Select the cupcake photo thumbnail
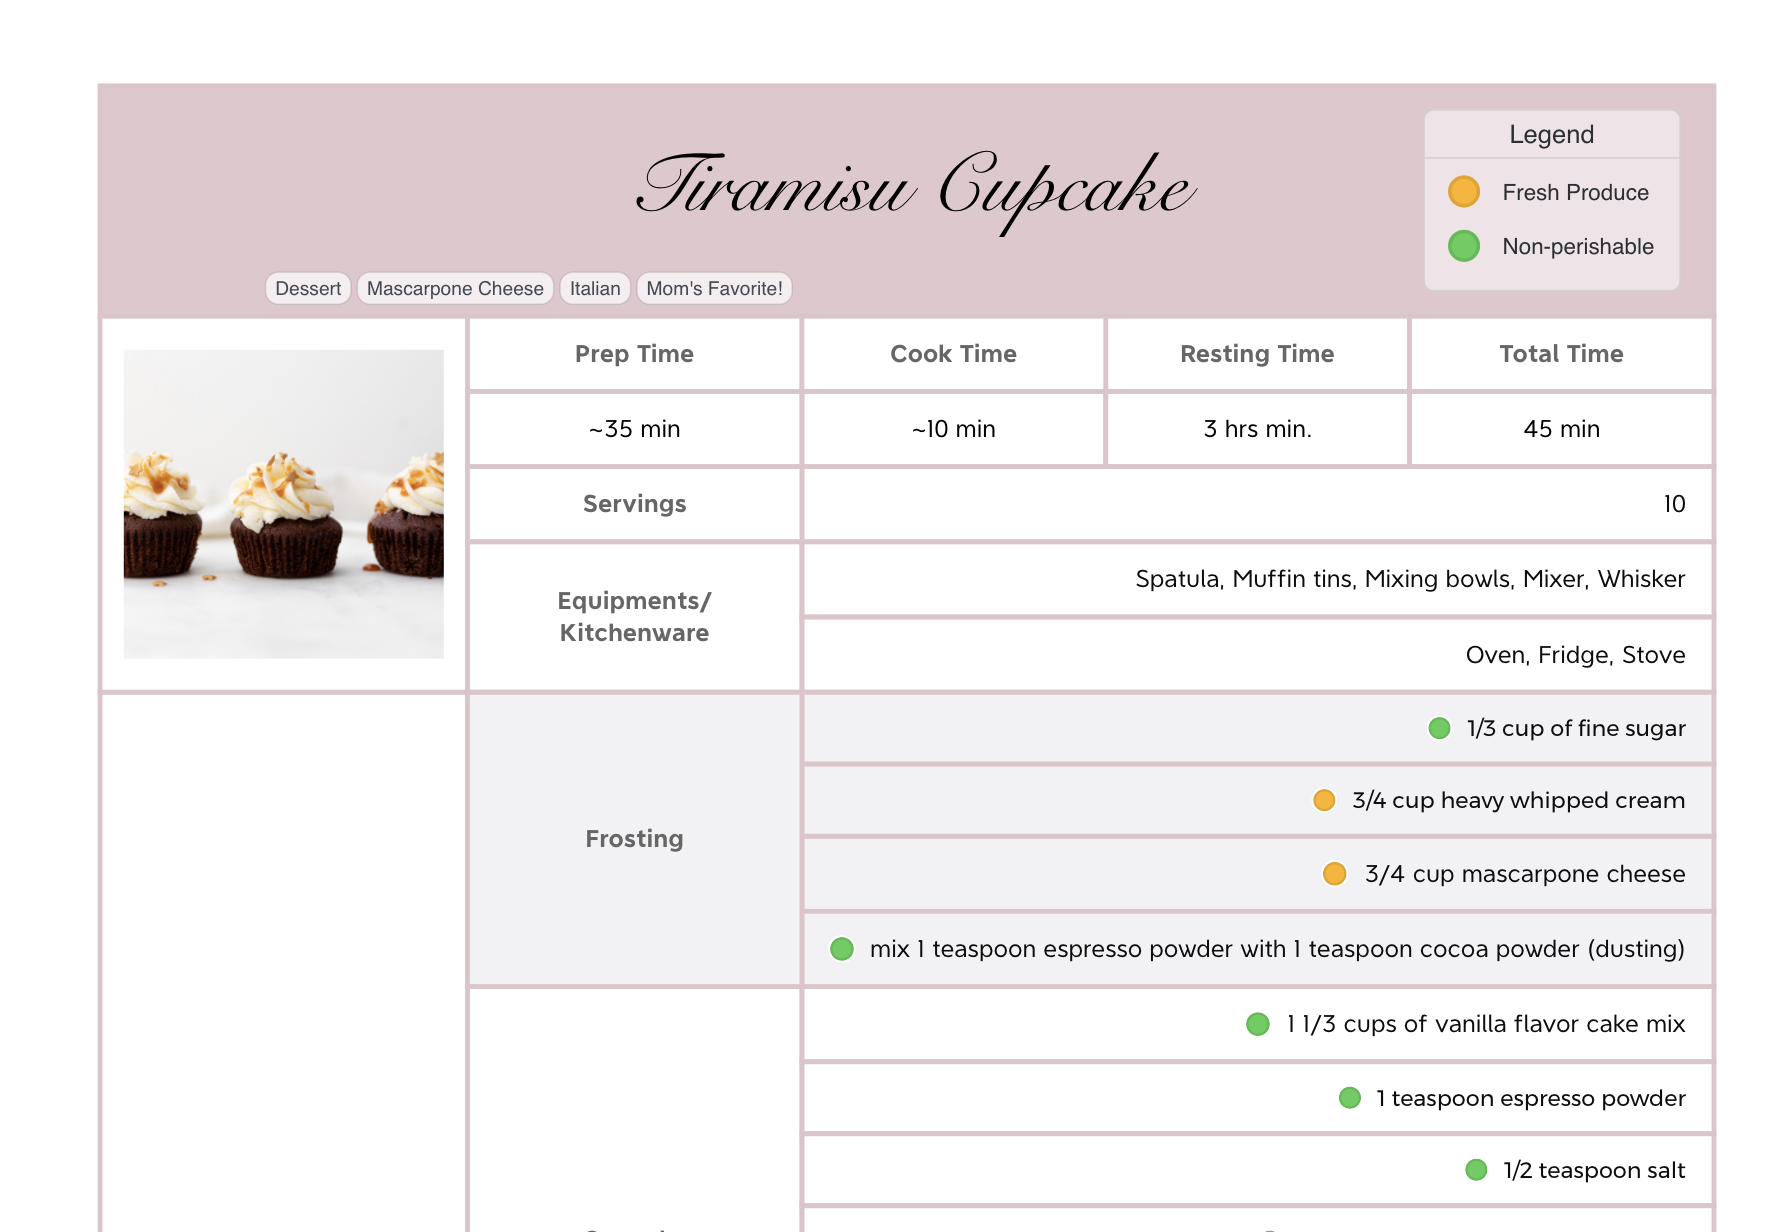The width and height of the screenshot is (1782, 1232). click(284, 504)
